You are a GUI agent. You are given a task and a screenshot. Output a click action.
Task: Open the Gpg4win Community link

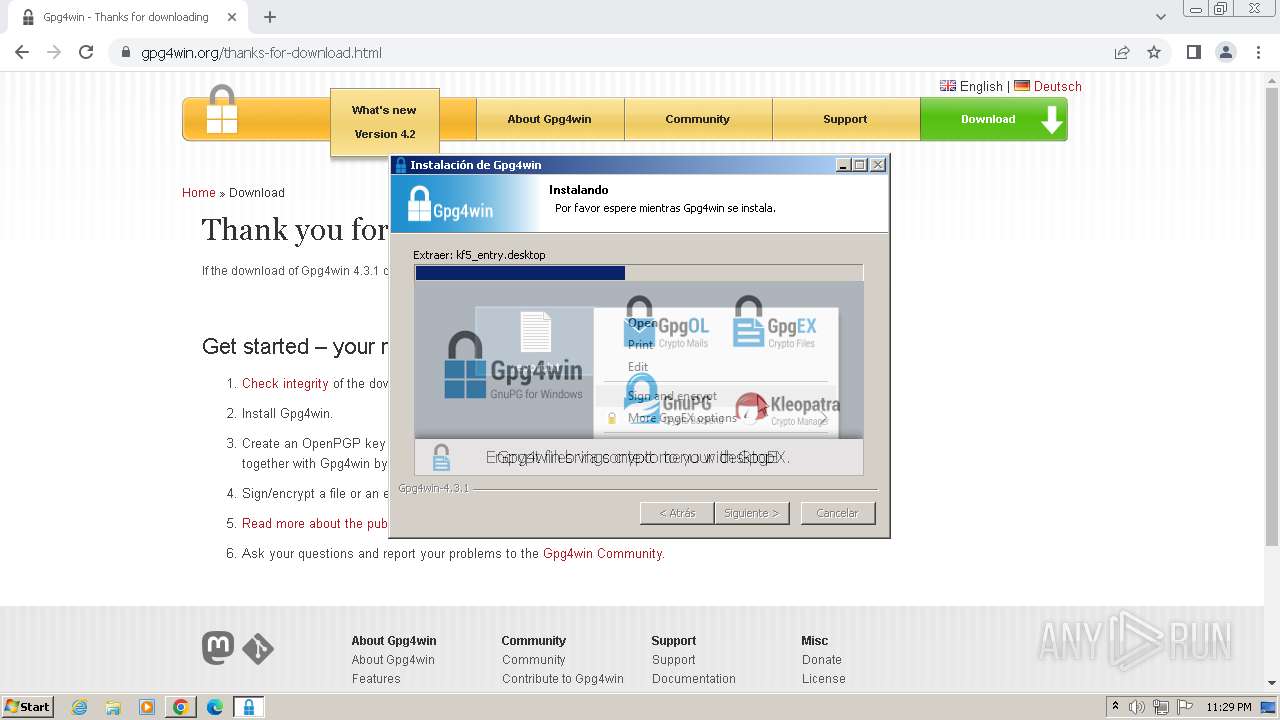[602, 553]
